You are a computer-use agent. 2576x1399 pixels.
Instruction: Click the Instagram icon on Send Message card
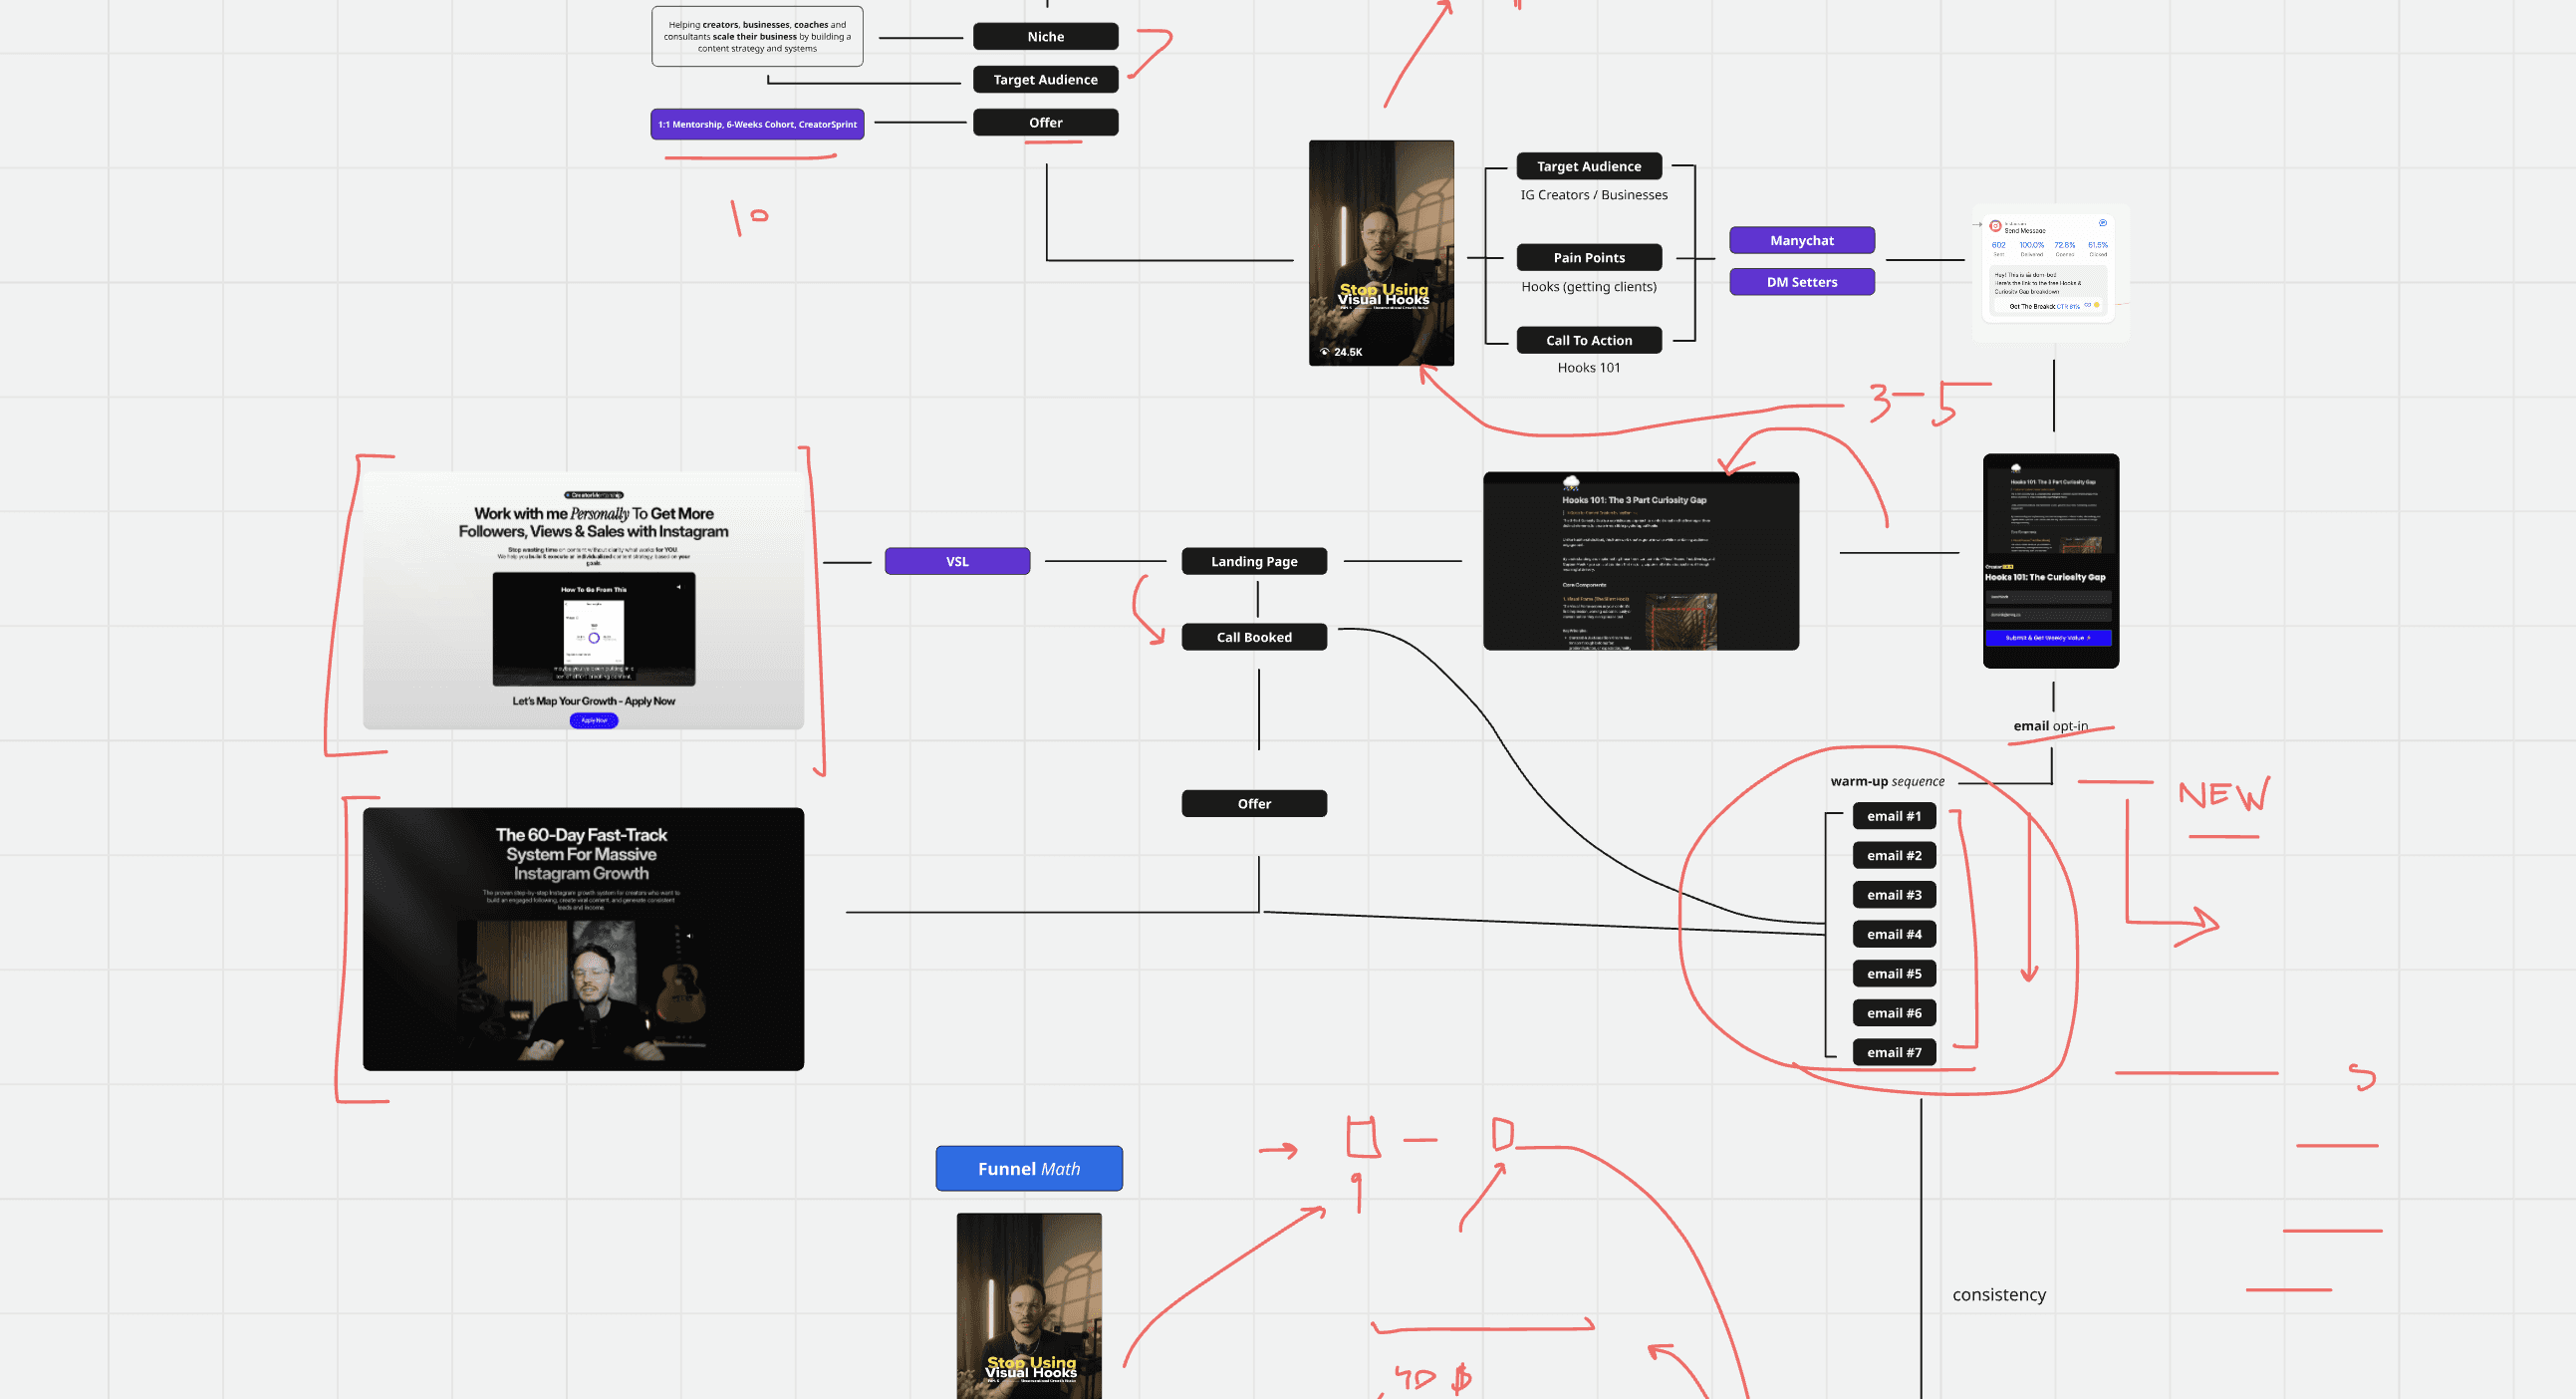coord(1995,226)
